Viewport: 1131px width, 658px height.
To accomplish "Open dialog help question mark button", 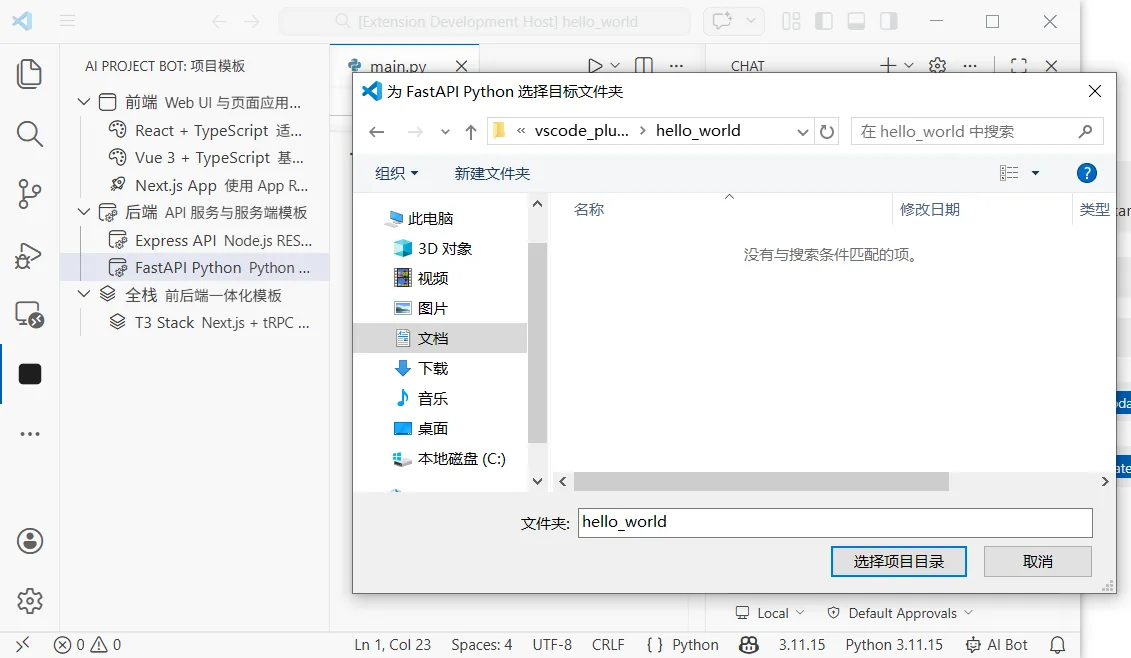I will coord(1086,173).
